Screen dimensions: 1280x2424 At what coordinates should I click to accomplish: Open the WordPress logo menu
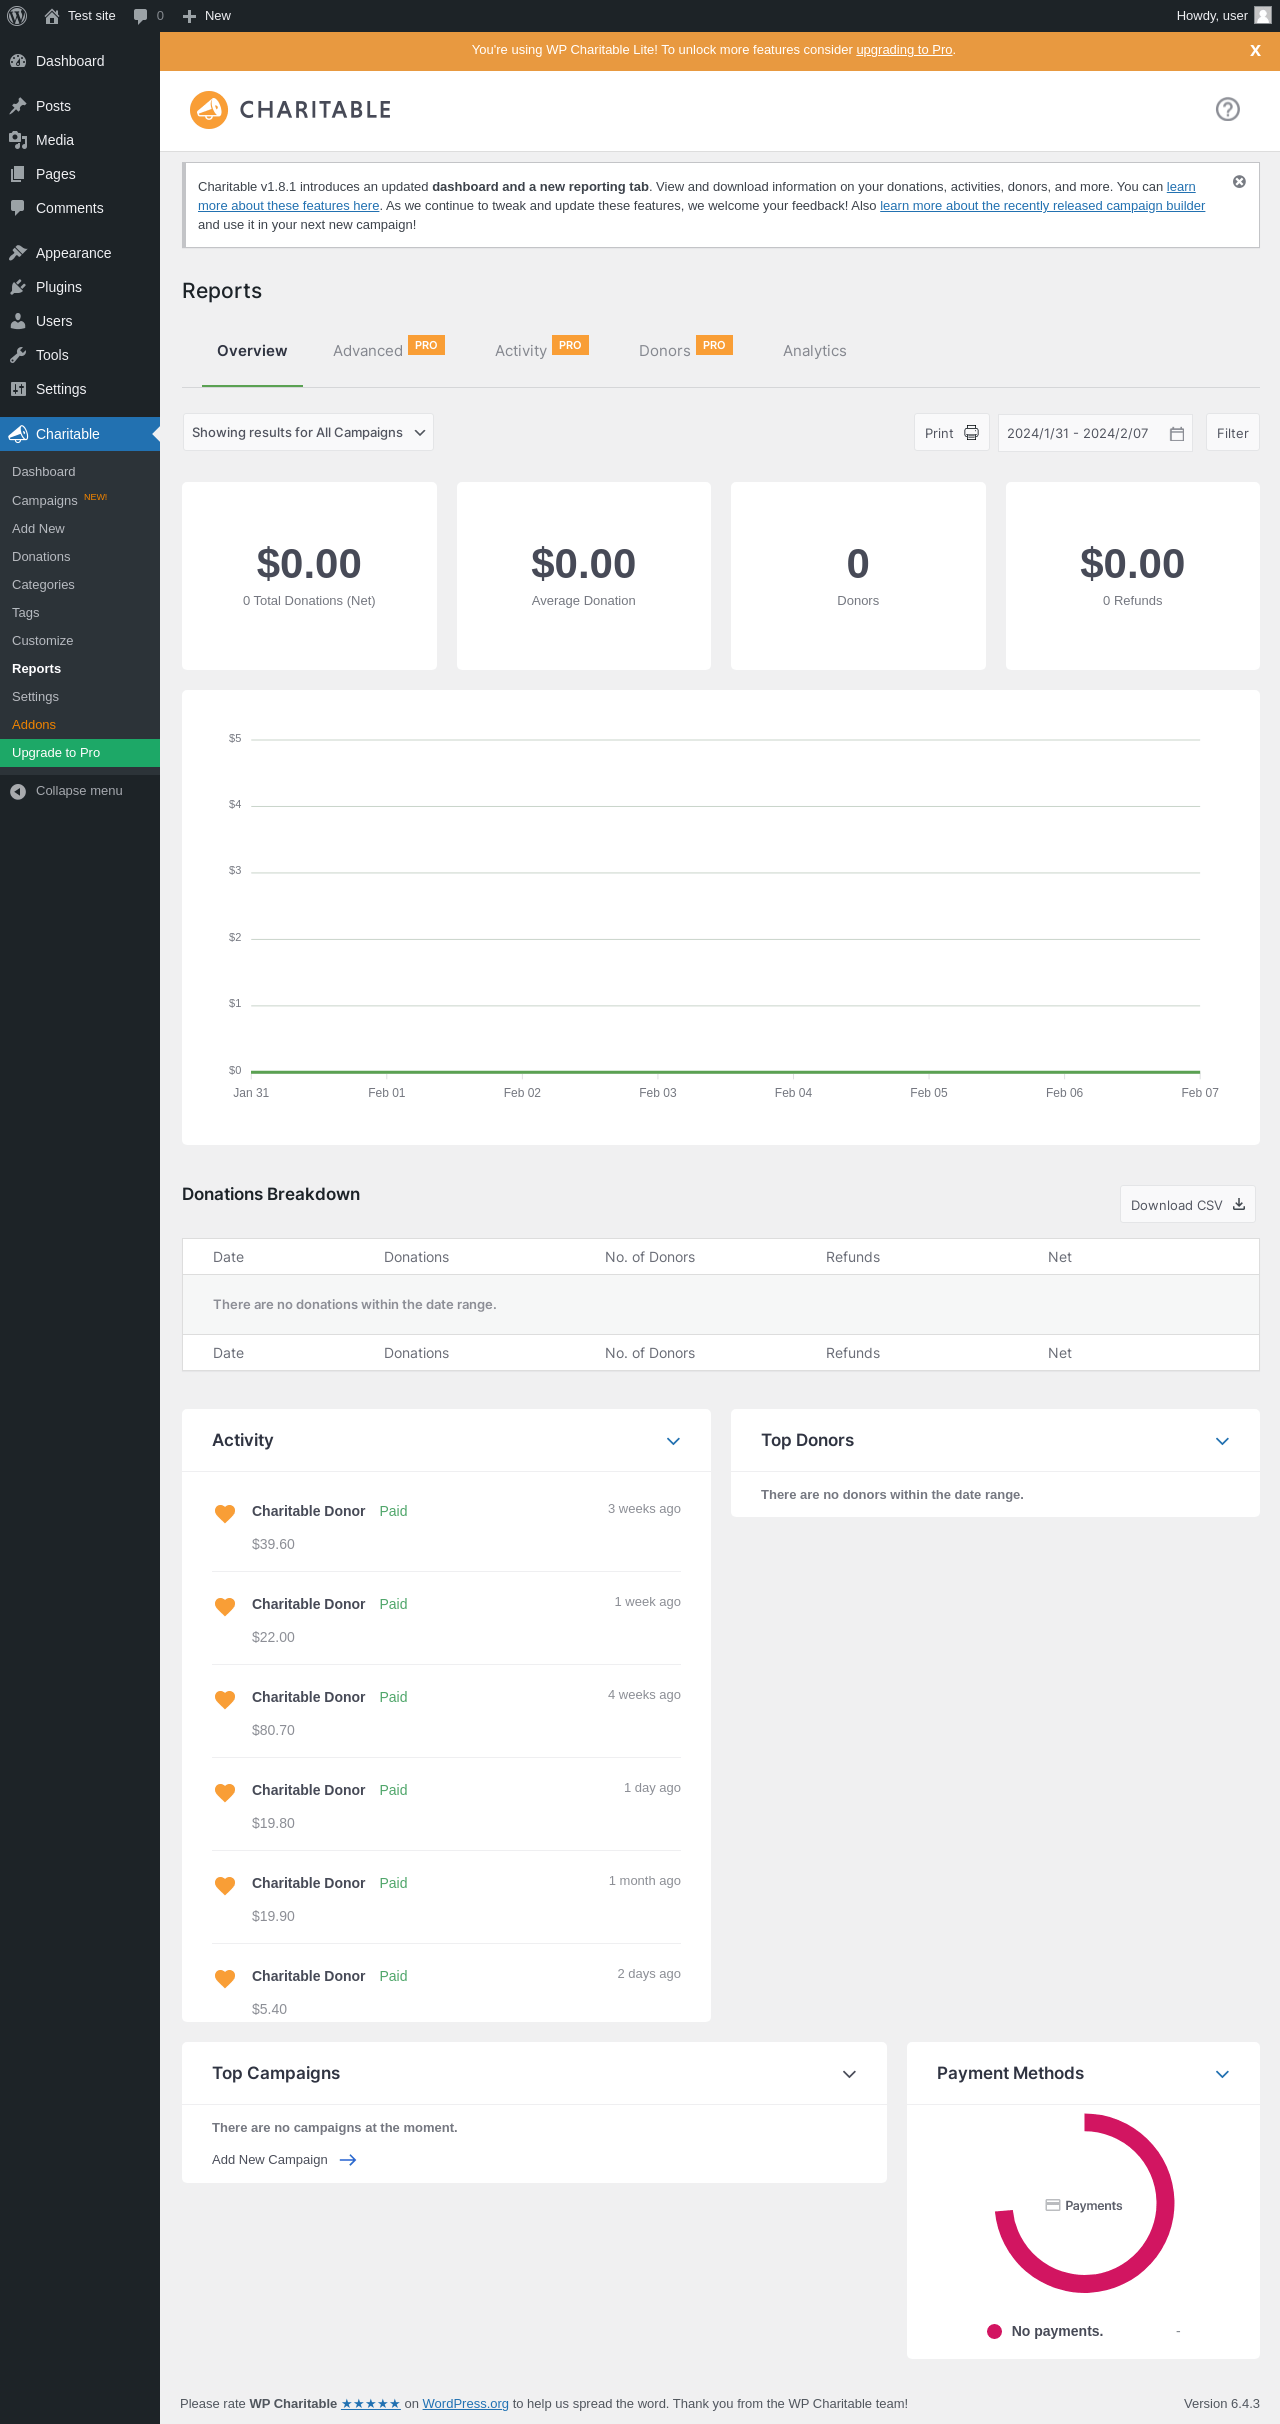(17, 16)
